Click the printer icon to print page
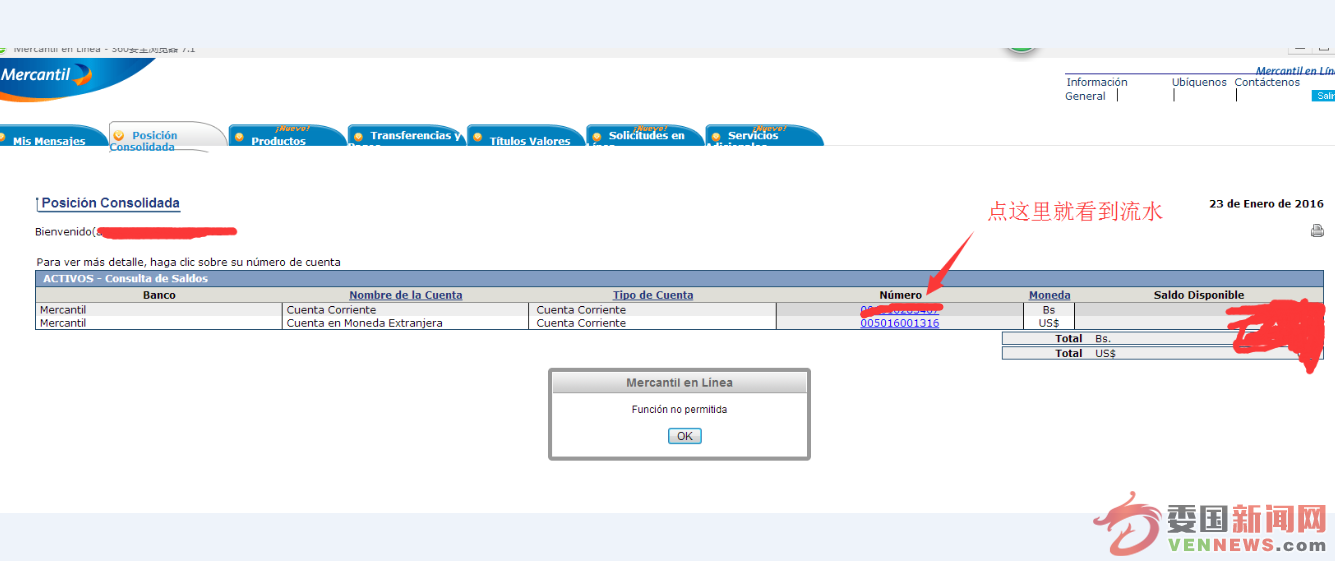 1317,231
